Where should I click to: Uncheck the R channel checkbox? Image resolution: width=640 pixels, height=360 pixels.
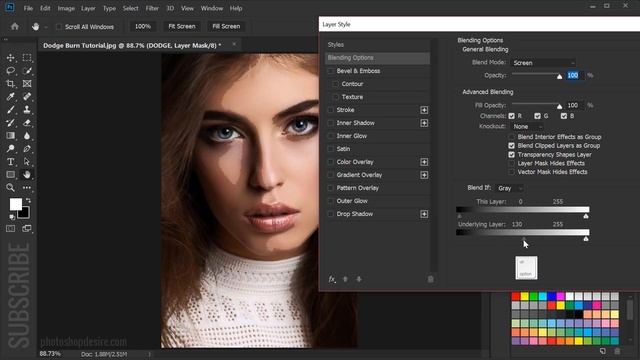point(511,116)
